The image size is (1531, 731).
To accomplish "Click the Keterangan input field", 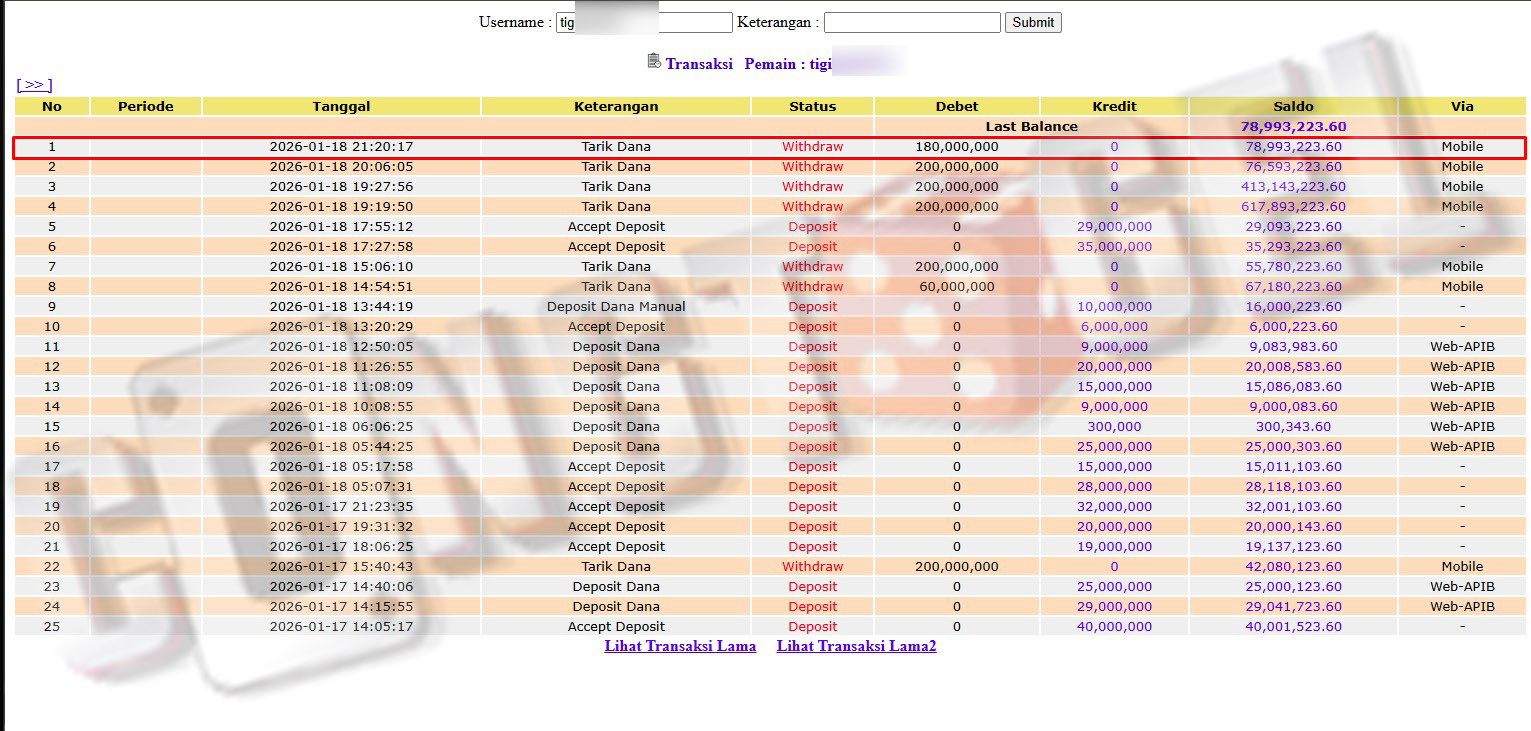I will [x=911, y=22].
